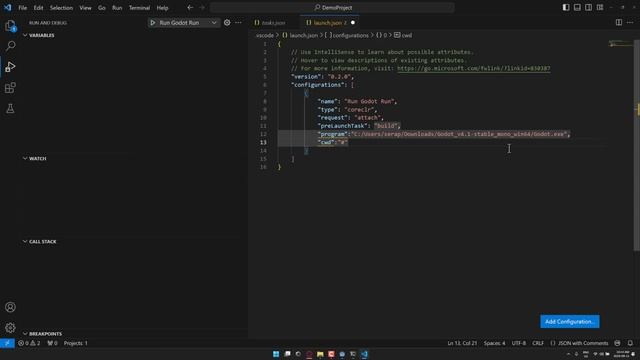Screen dimensions: 640x360
Task: Open Task View in taskbar
Action: tap(287, 354)
